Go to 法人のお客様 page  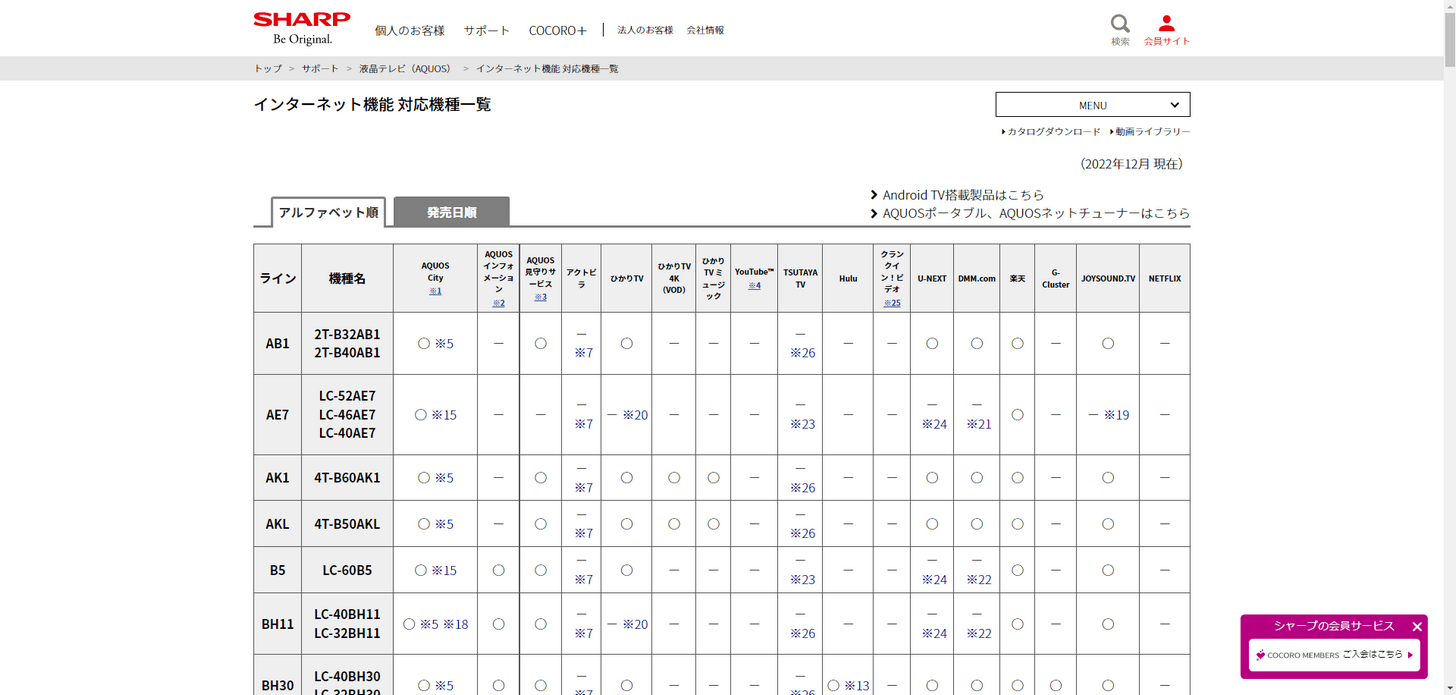click(x=645, y=30)
